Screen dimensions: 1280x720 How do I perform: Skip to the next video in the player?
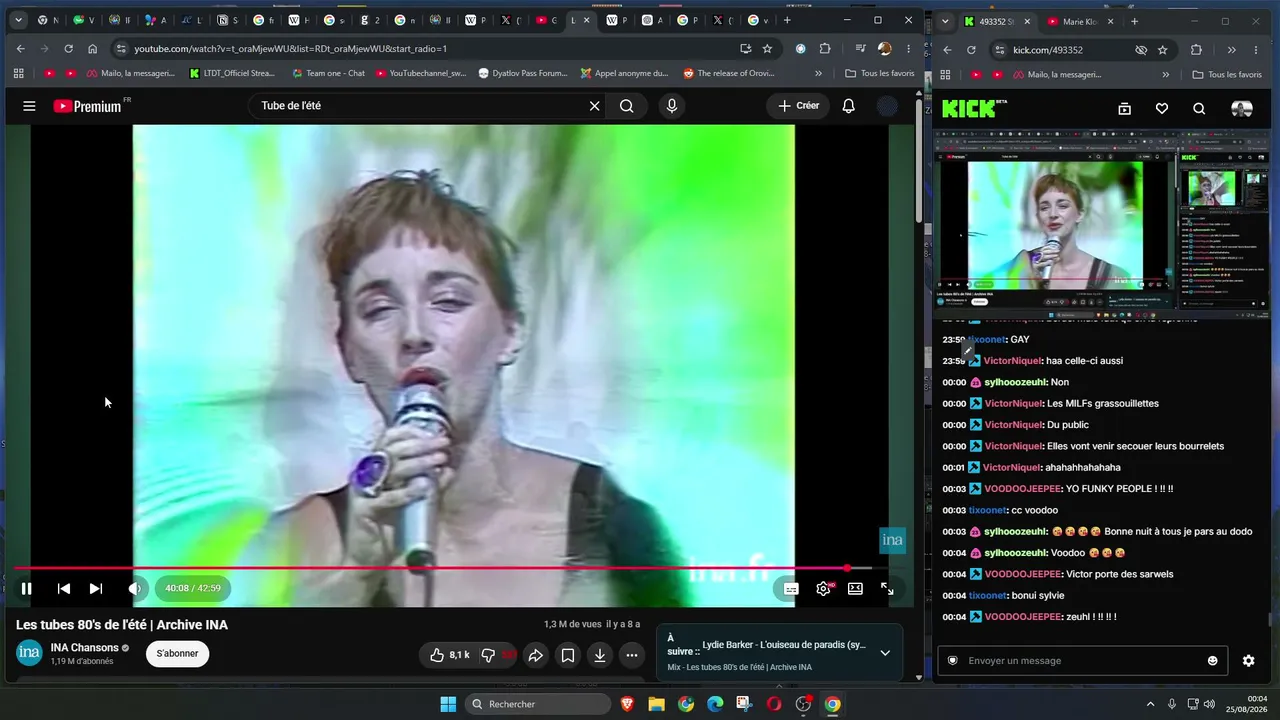[95, 589]
